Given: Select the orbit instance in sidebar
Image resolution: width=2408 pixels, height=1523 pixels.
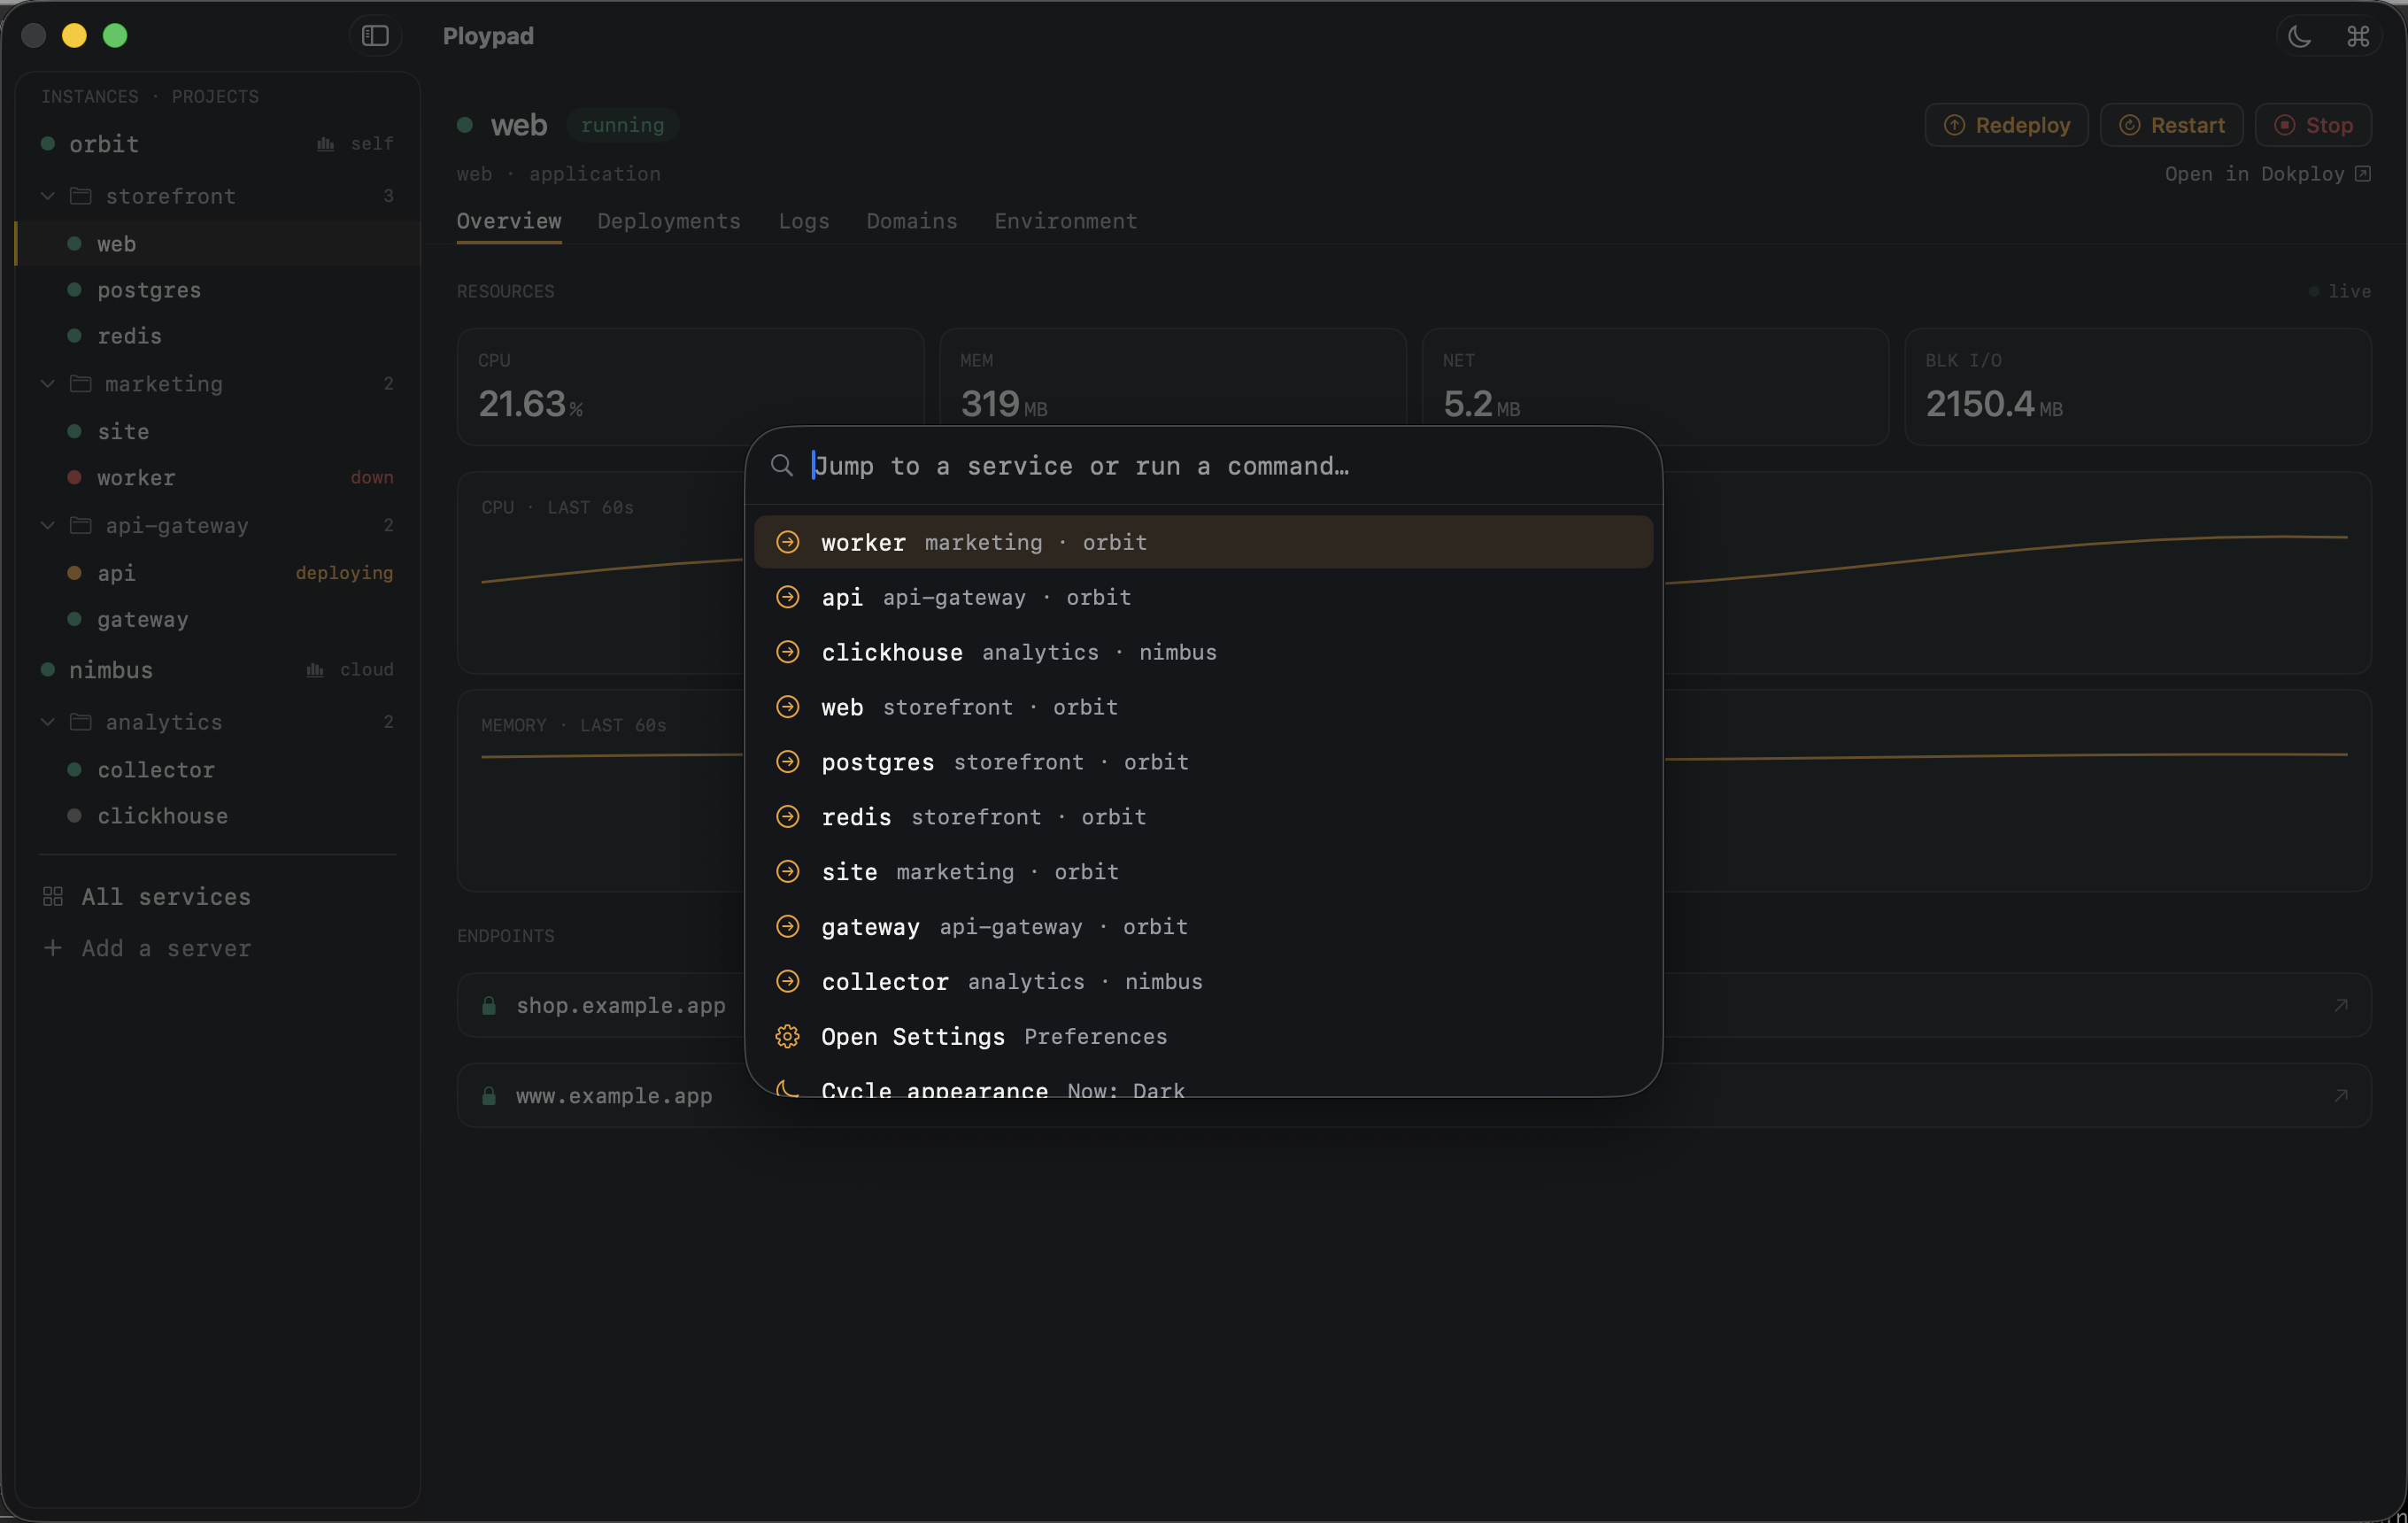Looking at the screenshot, I should click(217, 144).
